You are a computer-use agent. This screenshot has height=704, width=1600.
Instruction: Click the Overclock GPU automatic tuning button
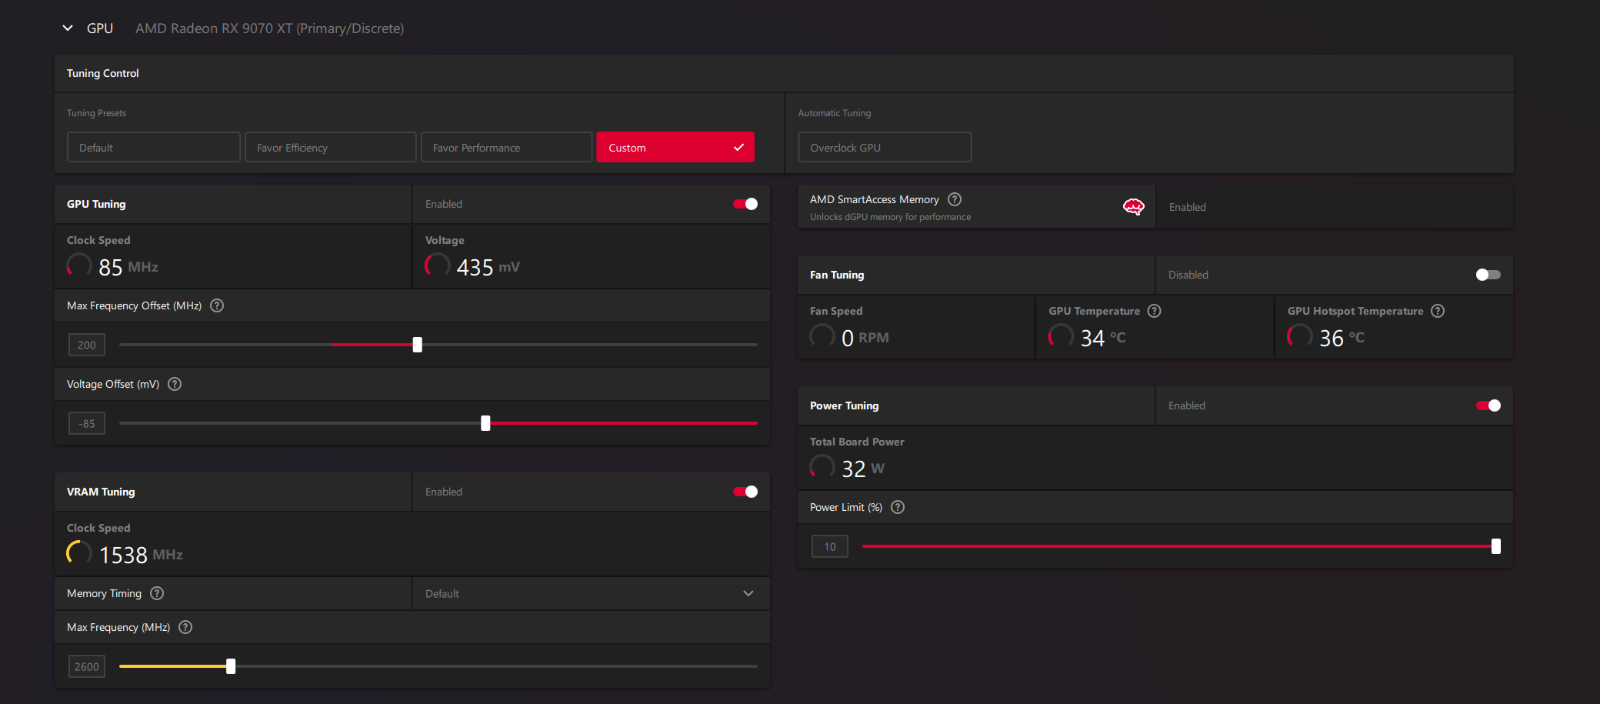click(x=884, y=147)
